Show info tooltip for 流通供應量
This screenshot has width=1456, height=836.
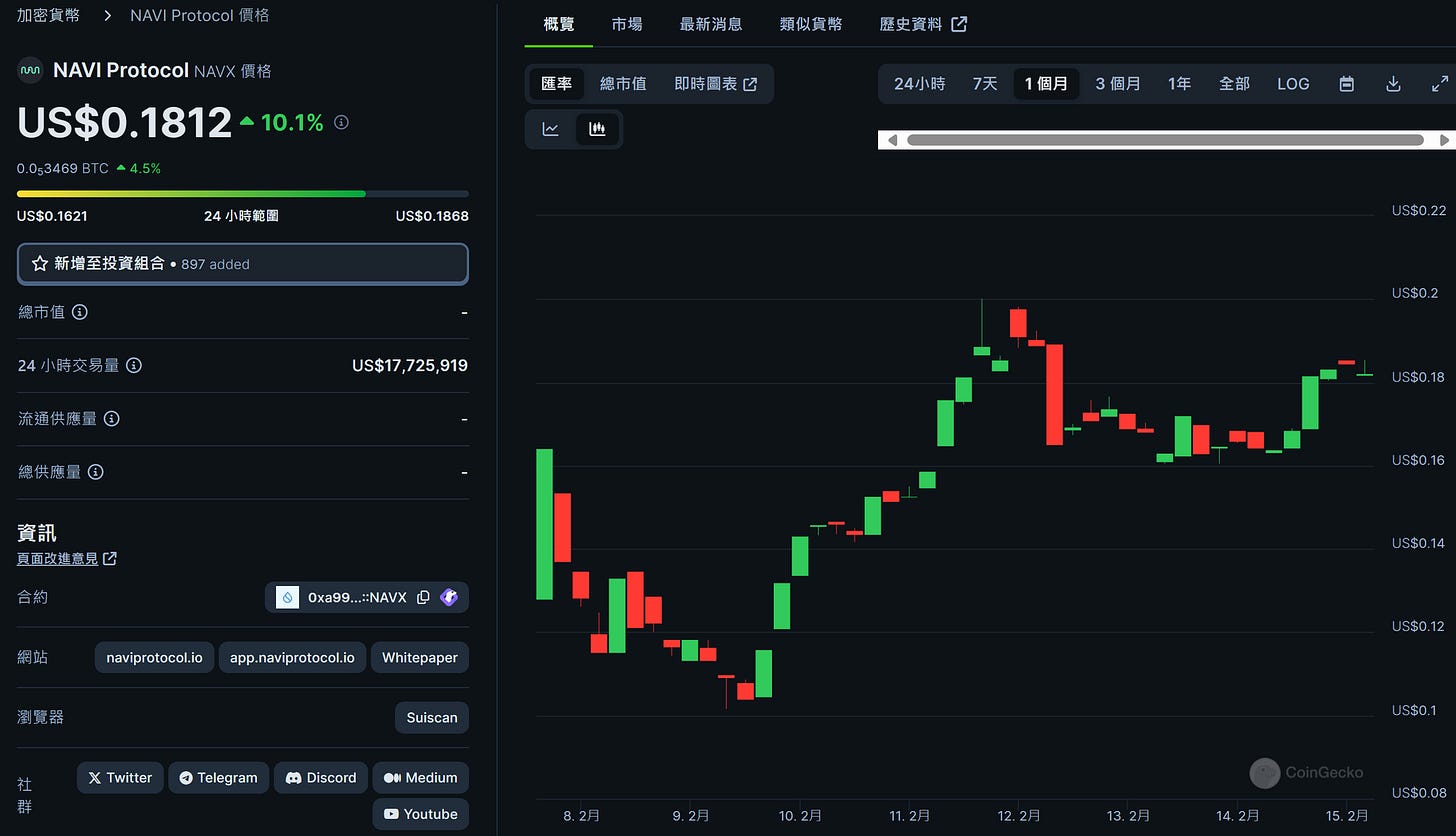tap(112, 419)
